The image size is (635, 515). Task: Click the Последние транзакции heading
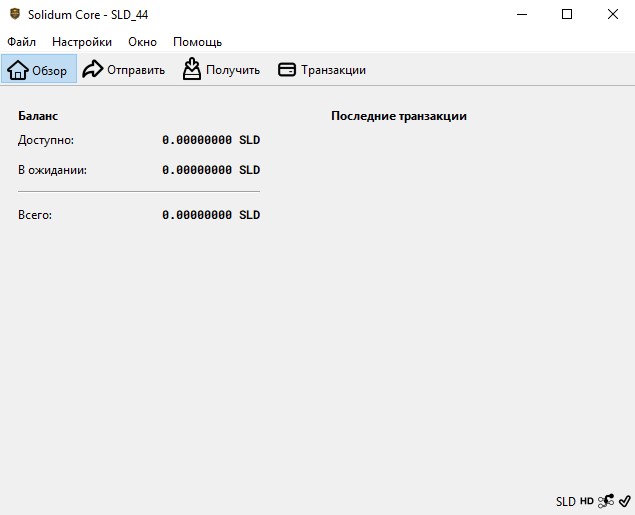pyautogui.click(x=399, y=116)
